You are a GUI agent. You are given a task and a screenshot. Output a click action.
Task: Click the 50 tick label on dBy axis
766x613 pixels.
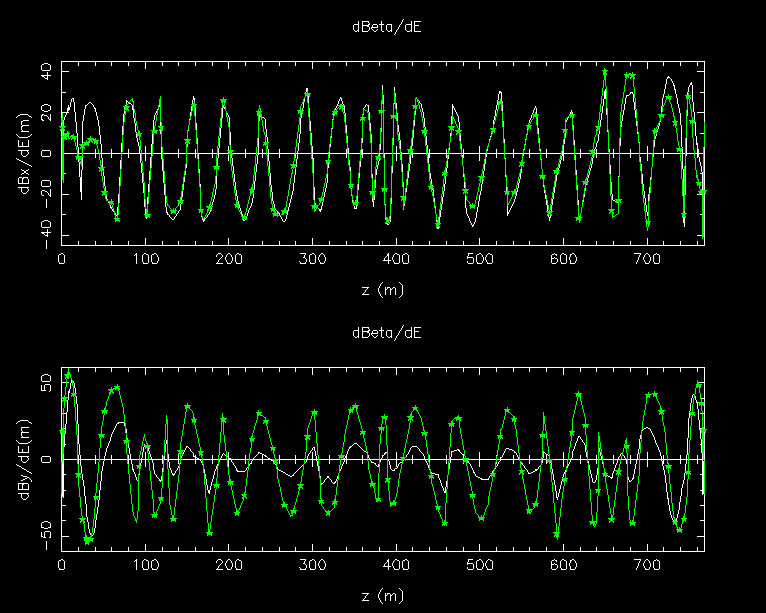(46, 386)
